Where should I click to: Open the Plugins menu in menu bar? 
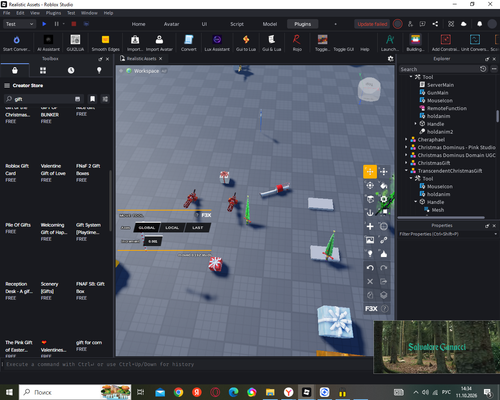pos(53,13)
